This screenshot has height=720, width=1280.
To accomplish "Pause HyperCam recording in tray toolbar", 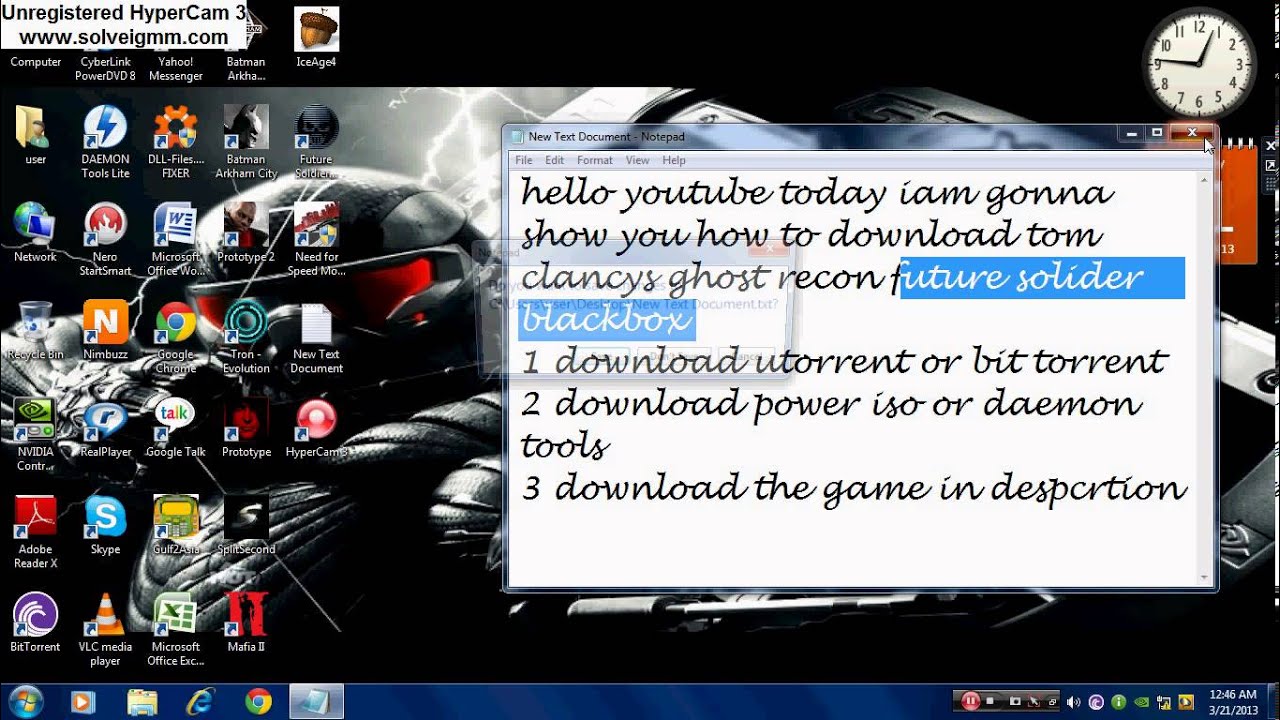I will pos(970,701).
